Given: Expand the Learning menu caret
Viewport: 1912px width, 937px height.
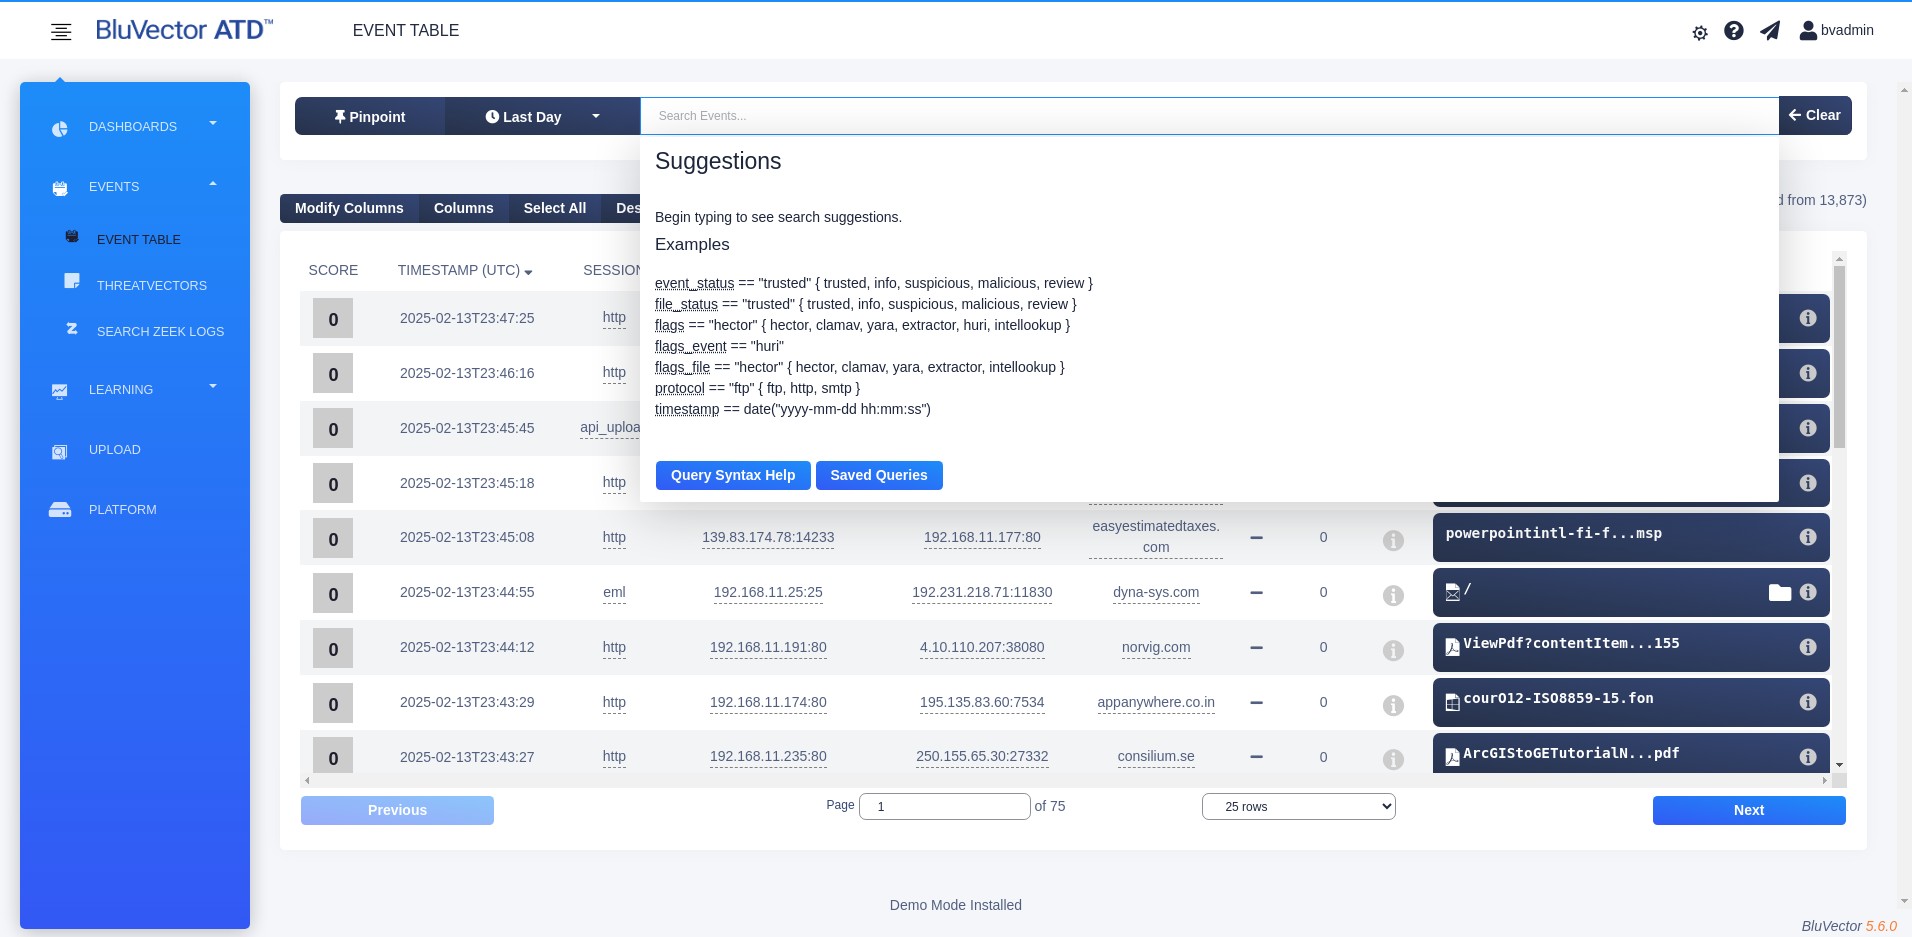Looking at the screenshot, I should [213, 387].
